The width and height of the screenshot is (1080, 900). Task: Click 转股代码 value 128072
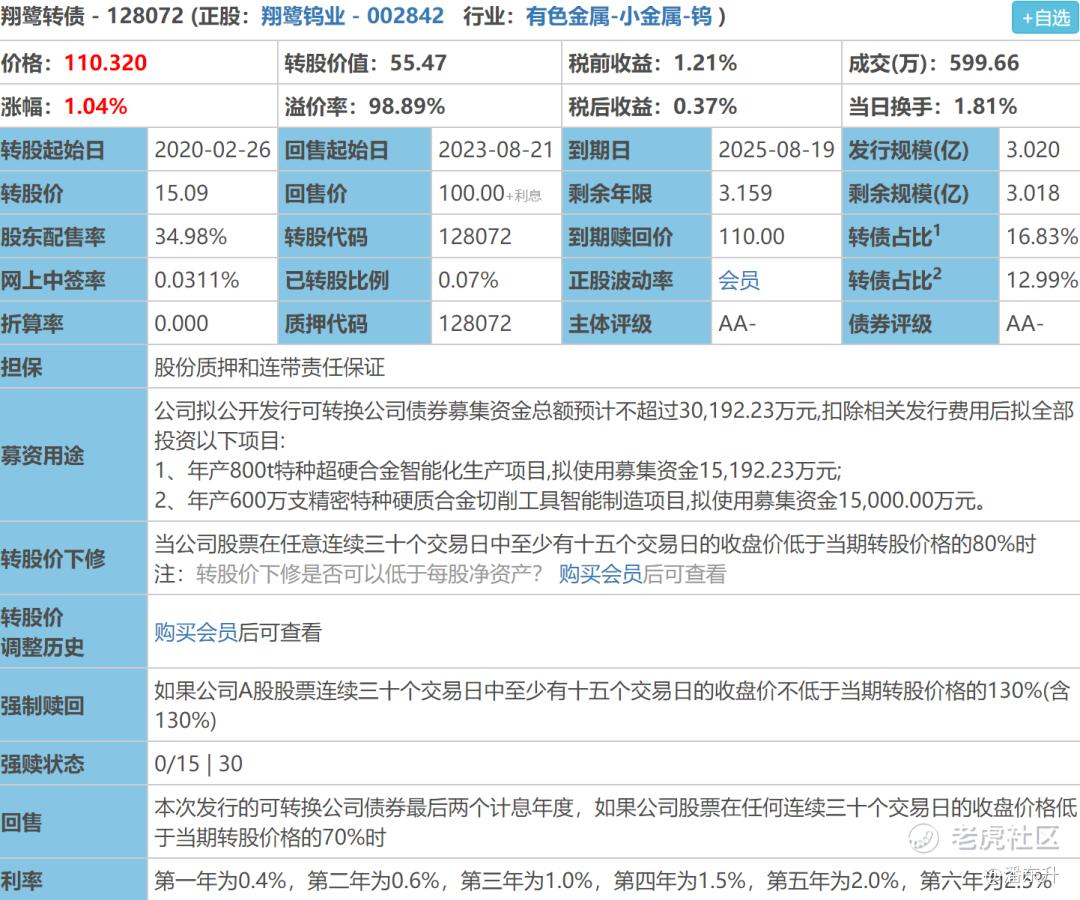click(x=475, y=236)
